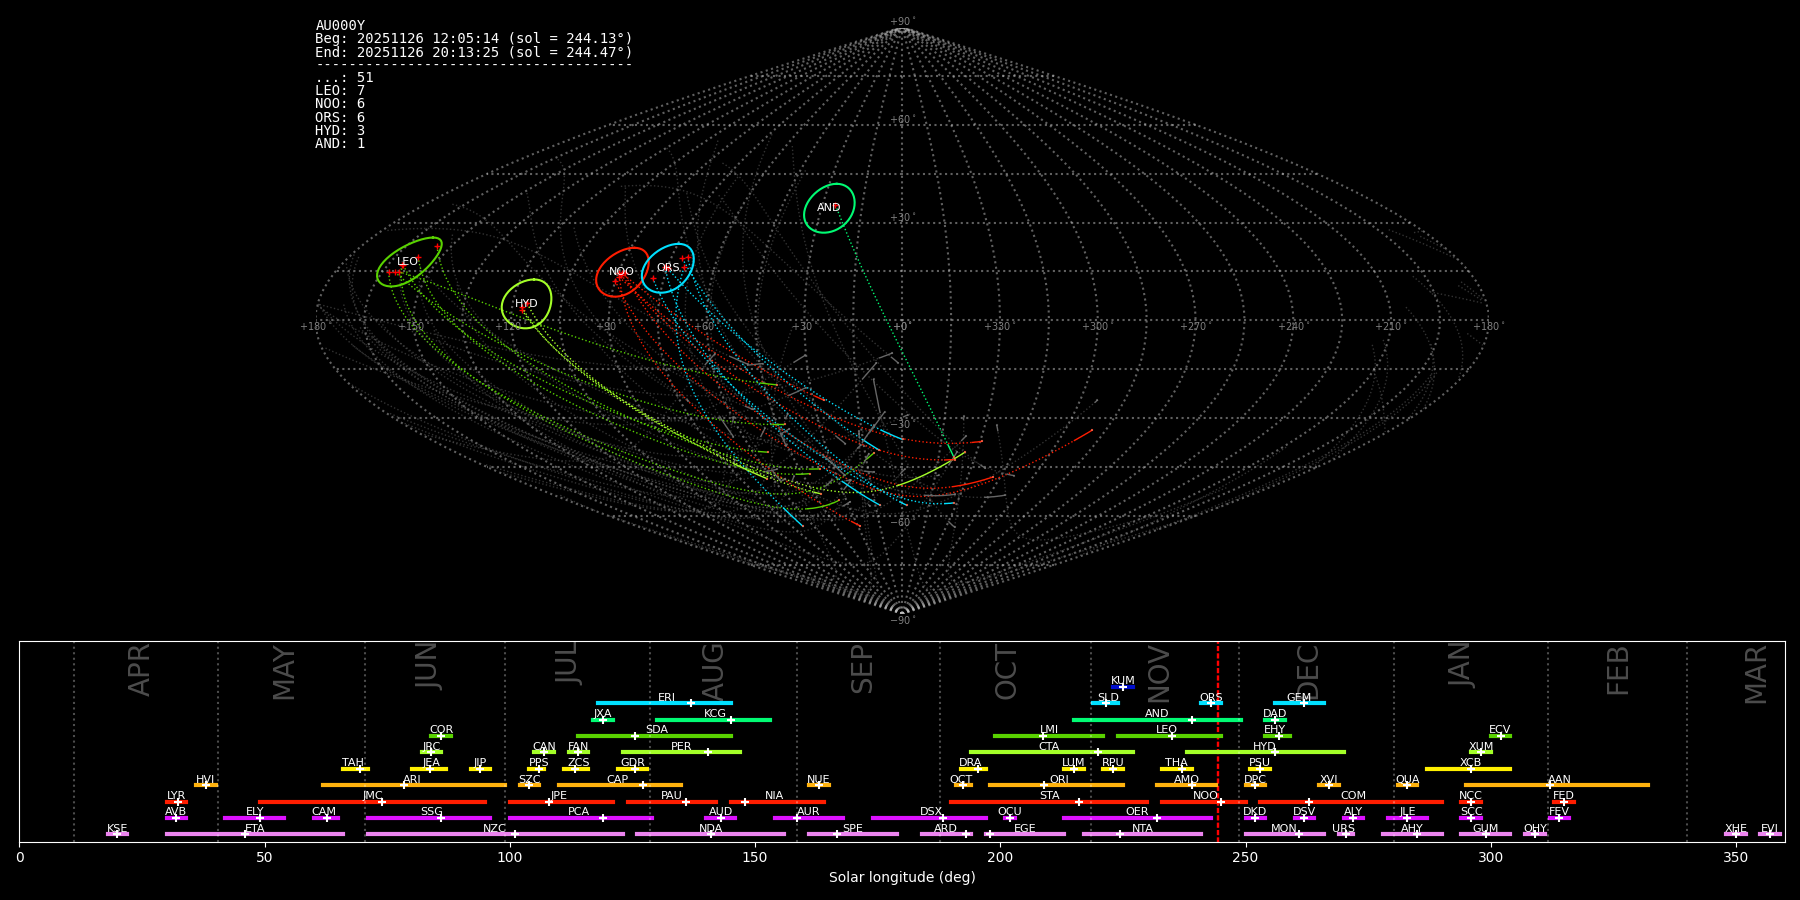Select the Beg timestamp line in header
This screenshot has height=900, width=1800.
tap(474, 39)
